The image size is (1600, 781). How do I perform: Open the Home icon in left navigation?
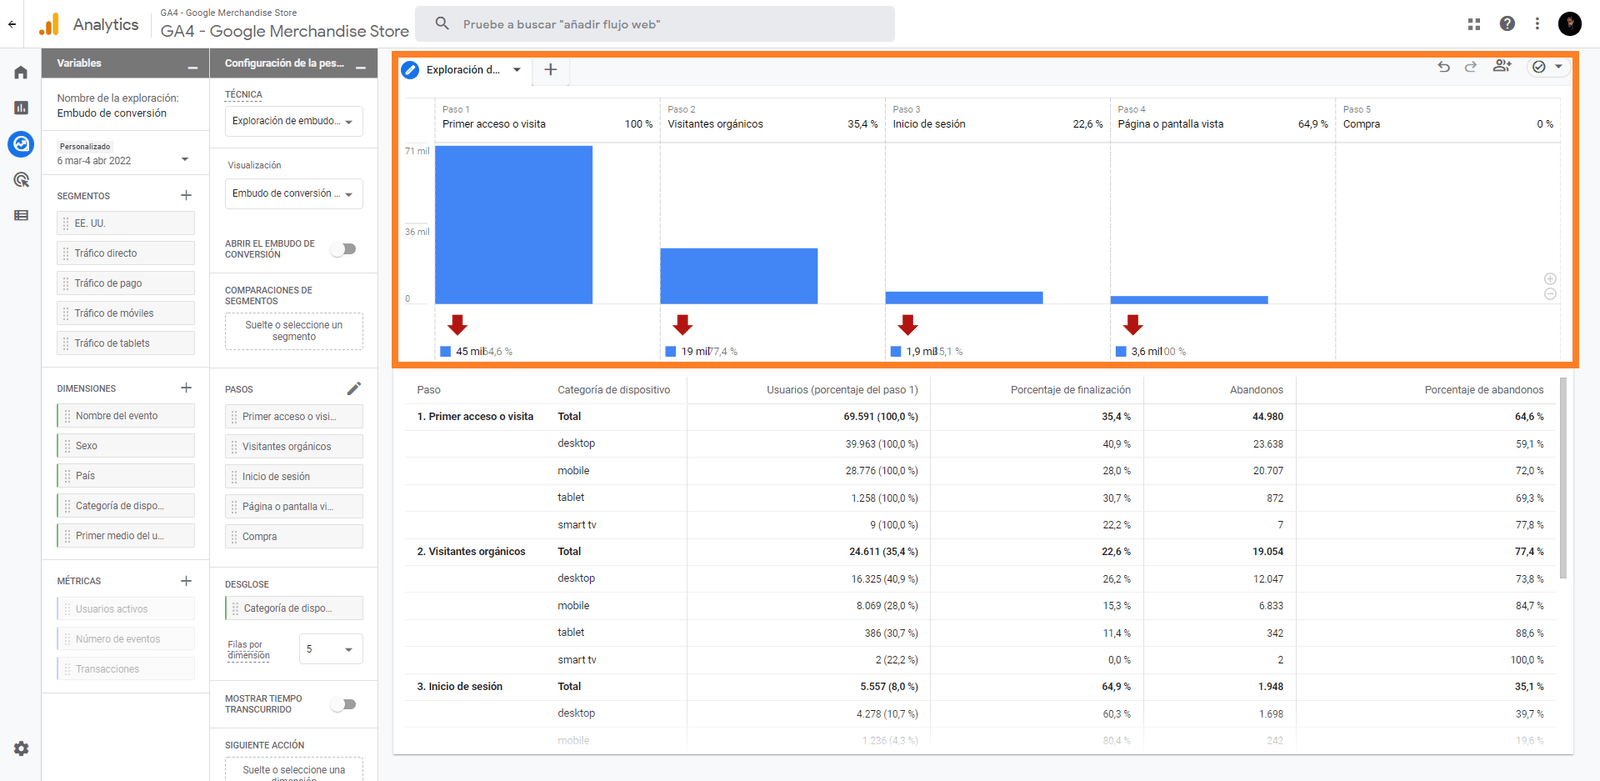[21, 72]
